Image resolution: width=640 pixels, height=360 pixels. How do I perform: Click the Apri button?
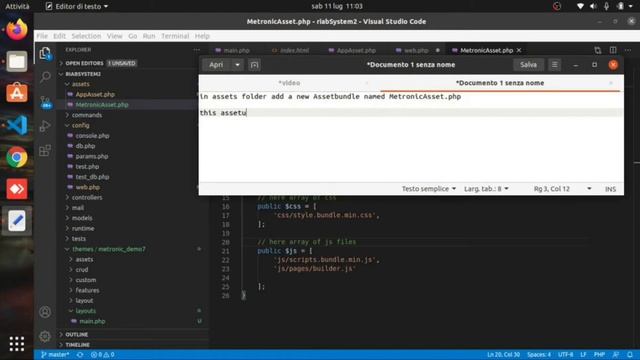pyautogui.click(x=216, y=65)
